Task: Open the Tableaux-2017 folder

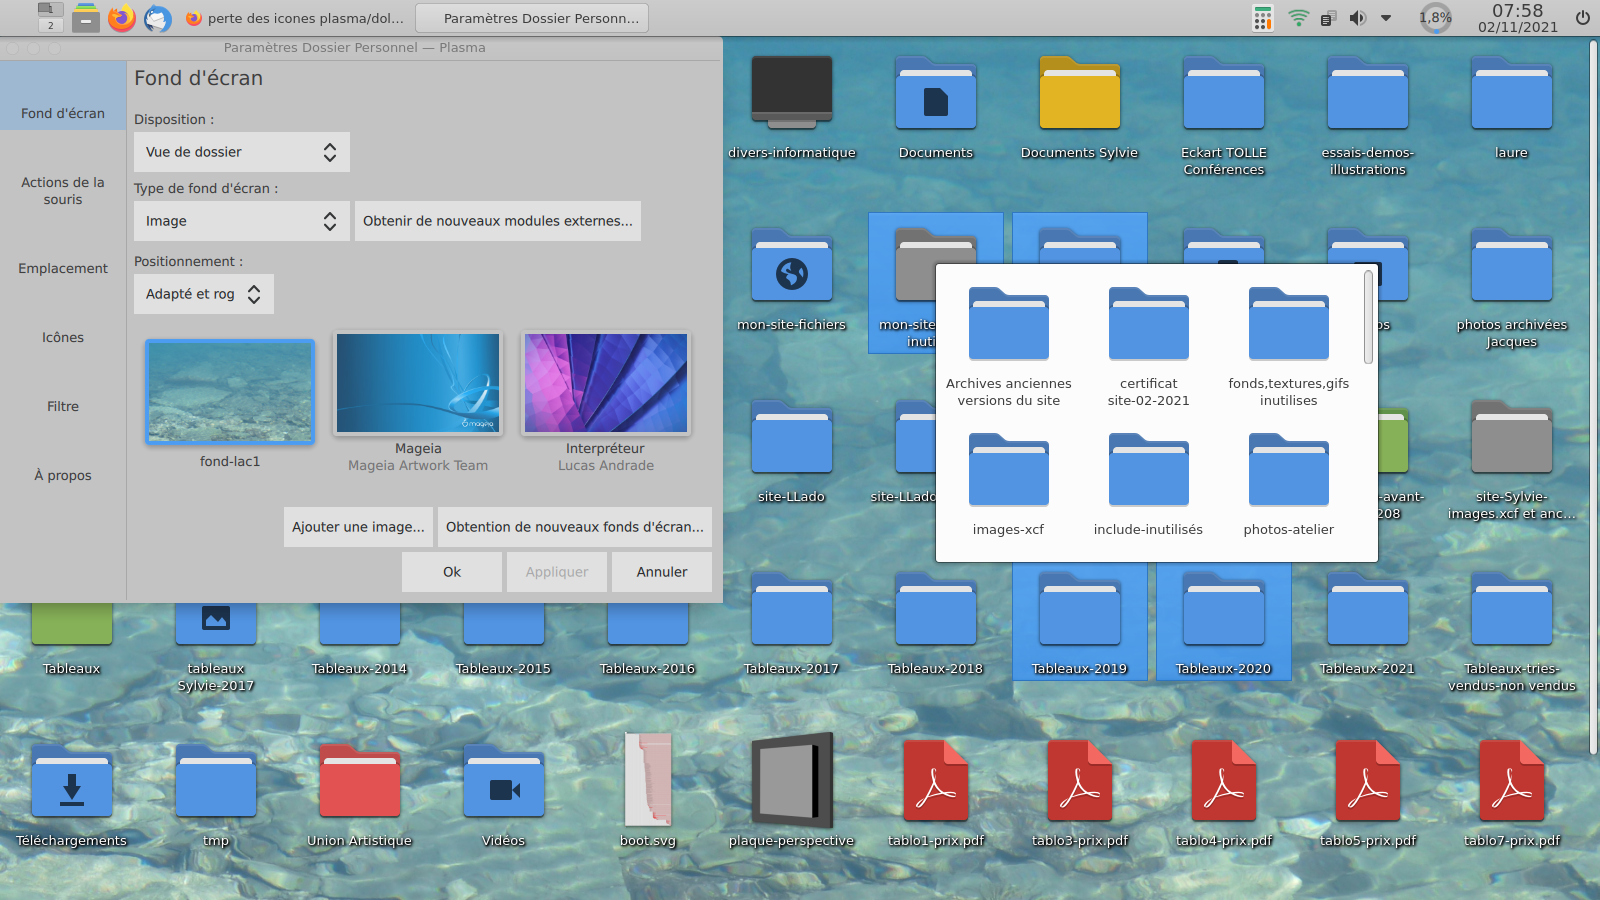Action: (792, 609)
